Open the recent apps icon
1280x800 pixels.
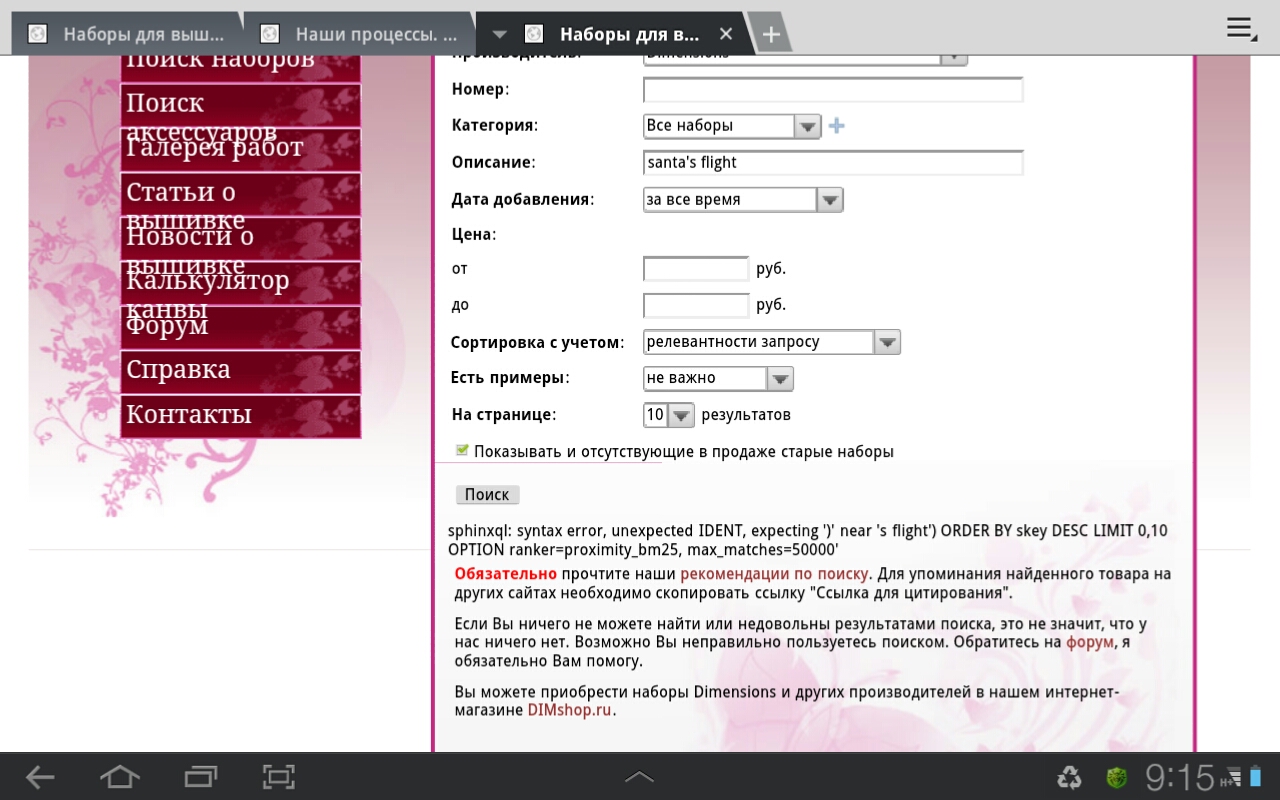[200, 777]
